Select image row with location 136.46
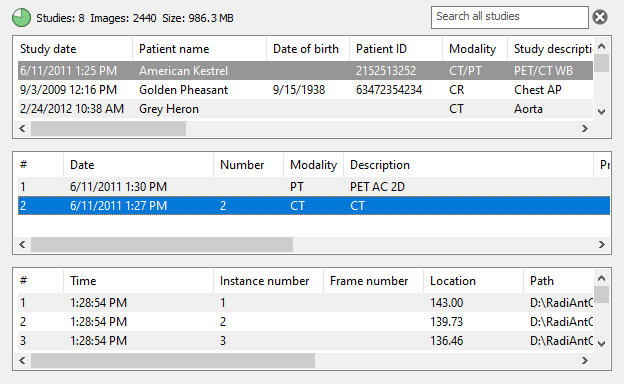The image size is (624, 384). click(x=305, y=341)
